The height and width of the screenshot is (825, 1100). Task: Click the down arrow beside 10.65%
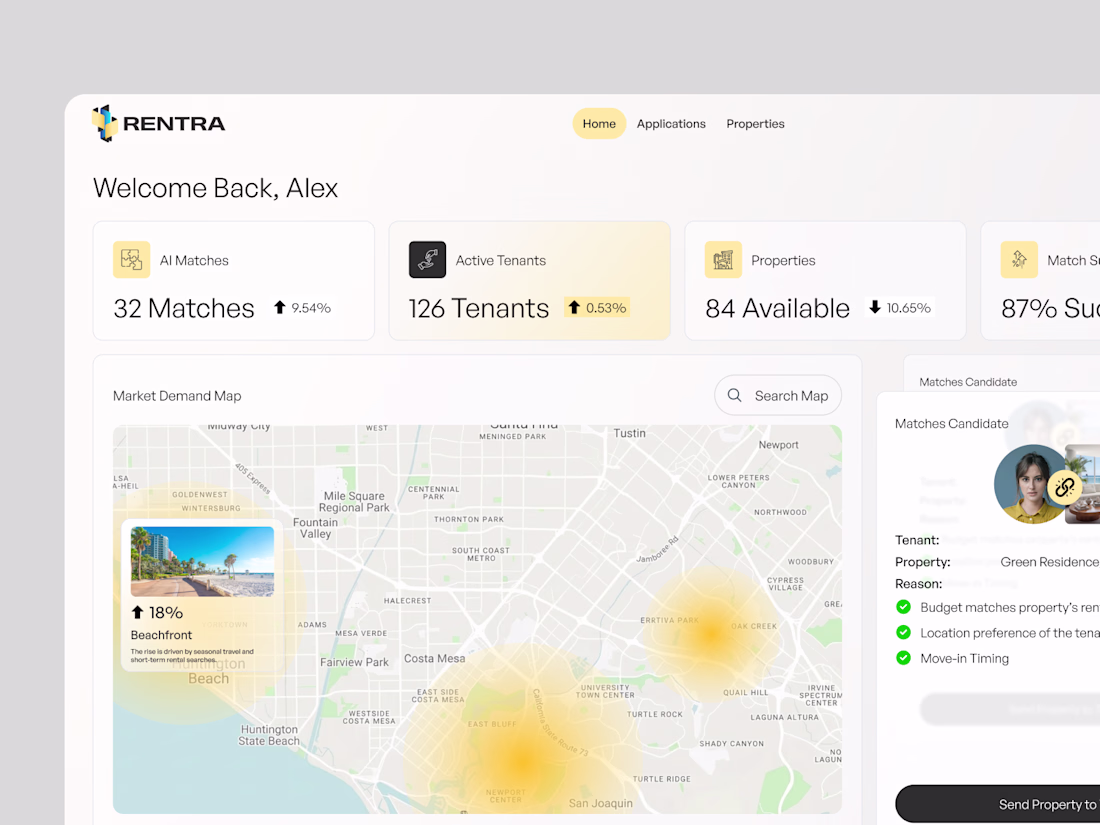(x=874, y=307)
